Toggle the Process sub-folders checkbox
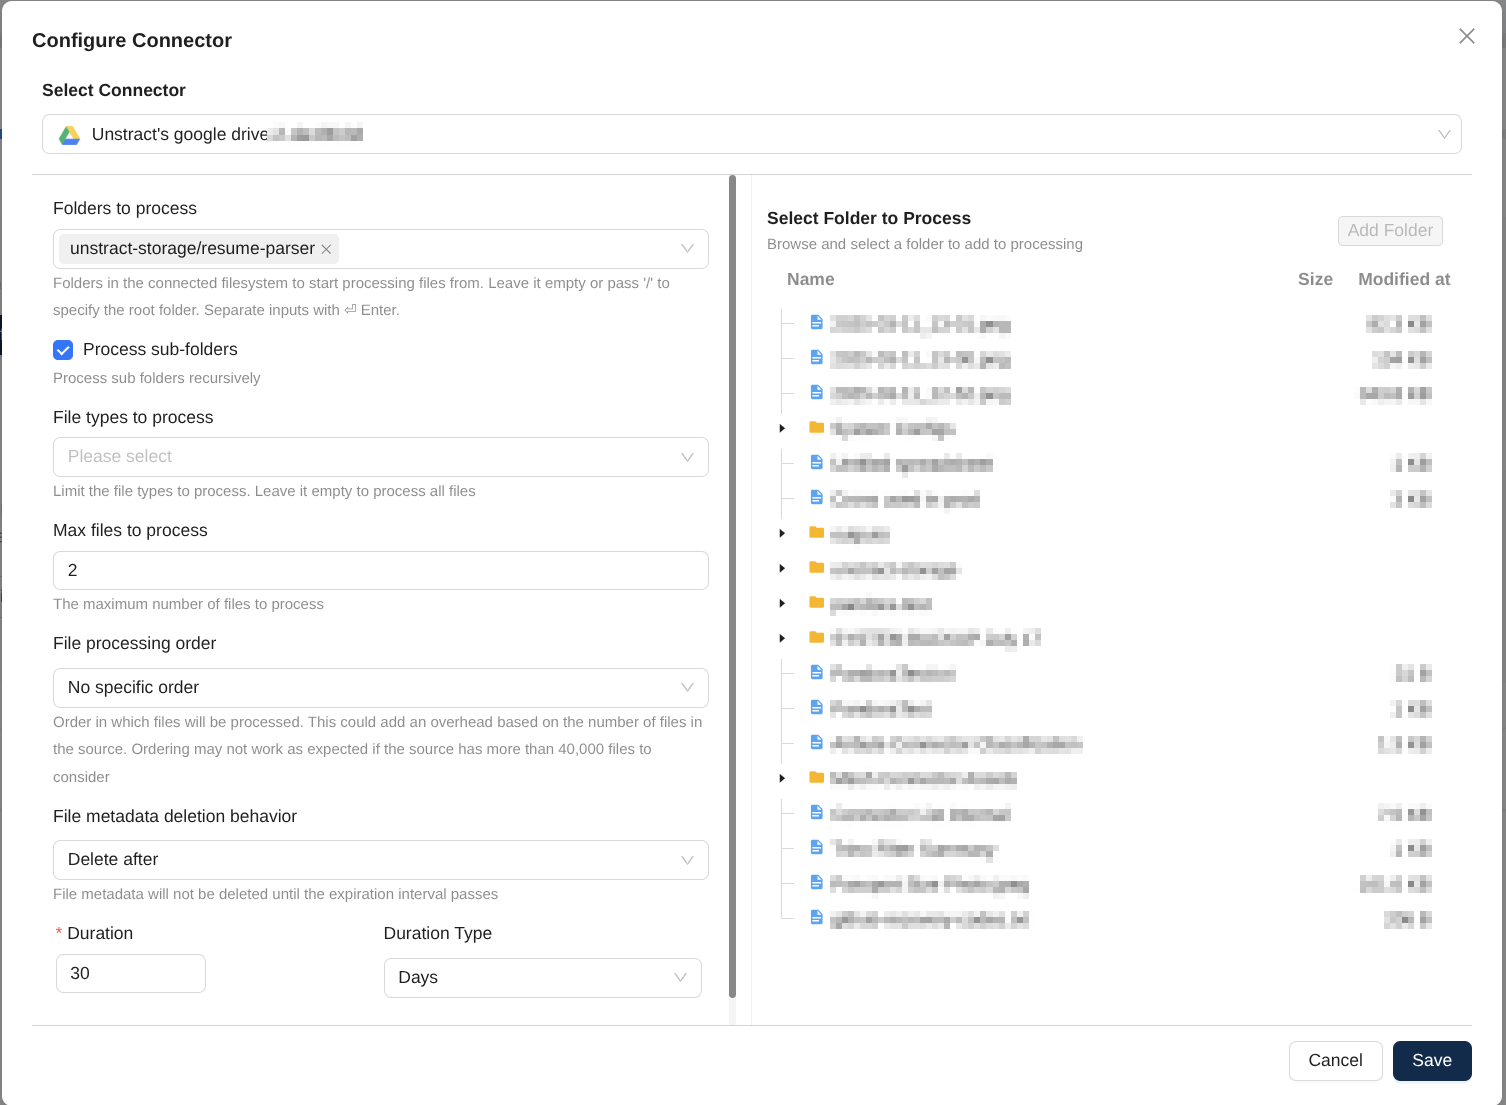The width and height of the screenshot is (1506, 1105). click(63, 350)
